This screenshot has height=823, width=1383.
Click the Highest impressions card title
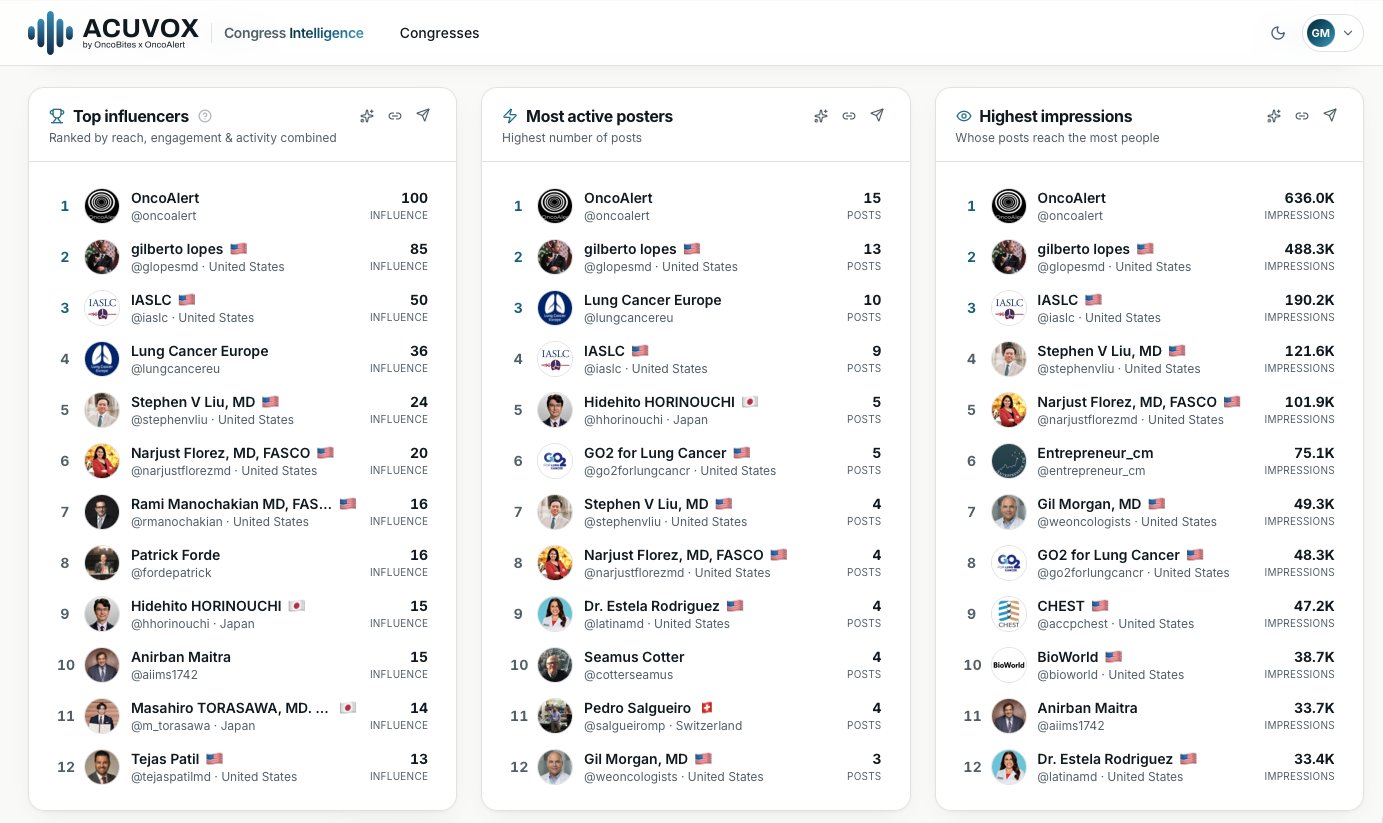[x=1055, y=116]
